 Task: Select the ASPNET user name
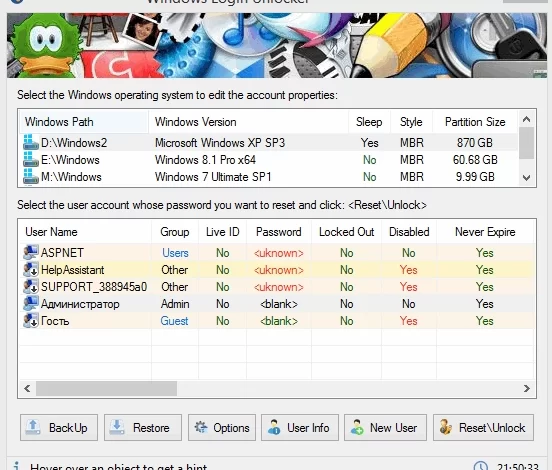pyautogui.click(x=62, y=252)
